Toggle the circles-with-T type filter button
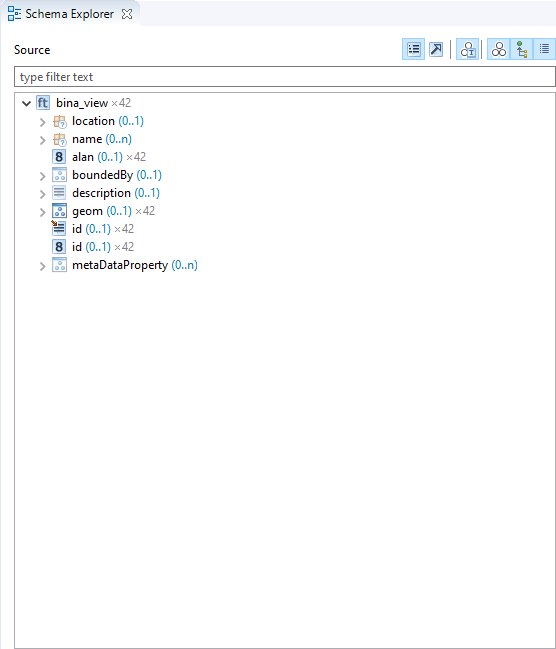Screen dimensions: 556x649 468,49
